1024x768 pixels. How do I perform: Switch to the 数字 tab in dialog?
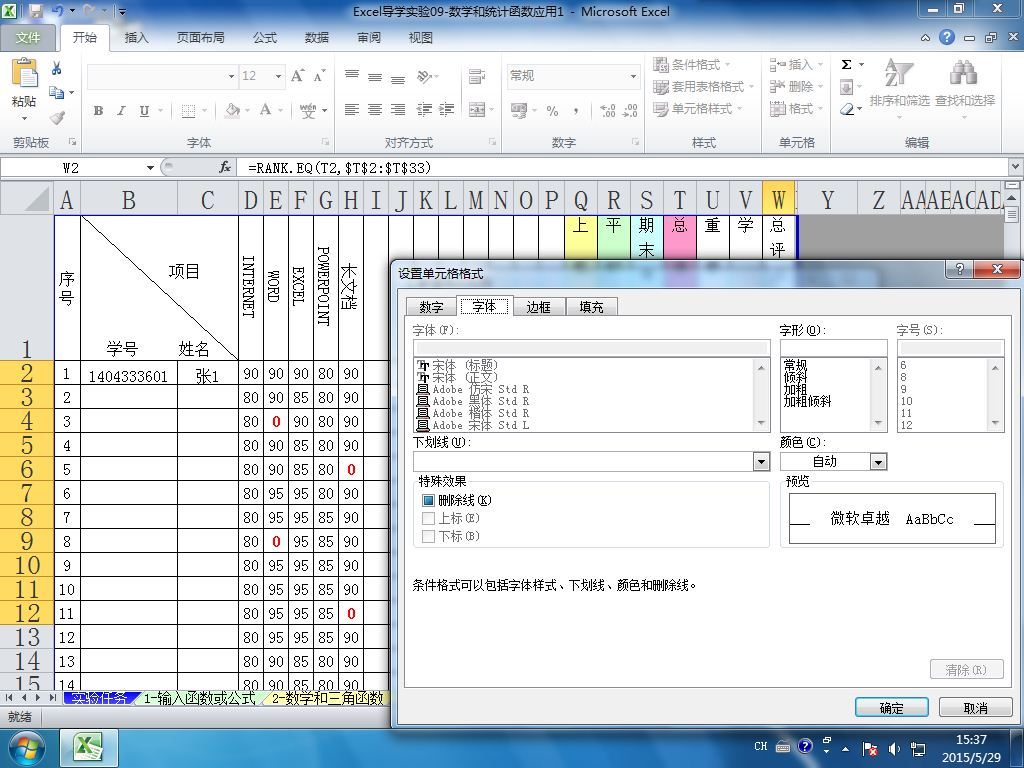(431, 306)
